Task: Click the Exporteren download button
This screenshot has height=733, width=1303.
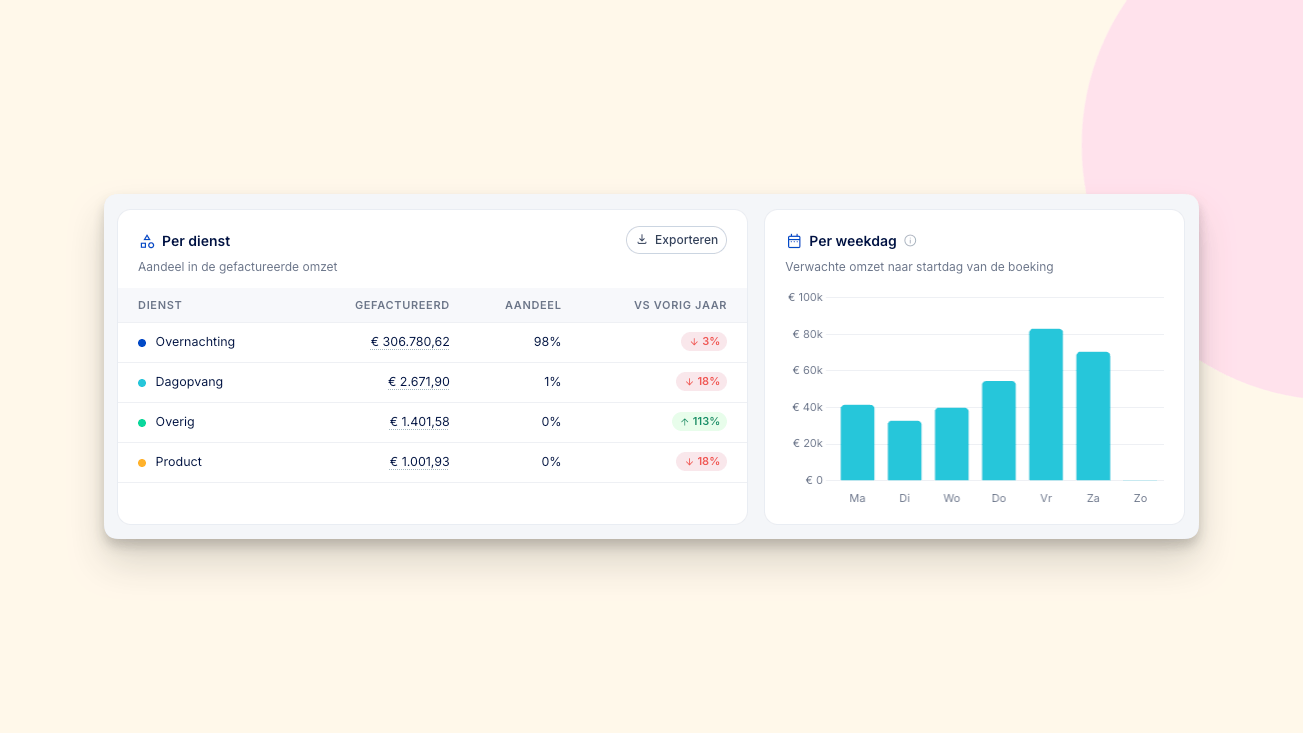Action: [676, 240]
